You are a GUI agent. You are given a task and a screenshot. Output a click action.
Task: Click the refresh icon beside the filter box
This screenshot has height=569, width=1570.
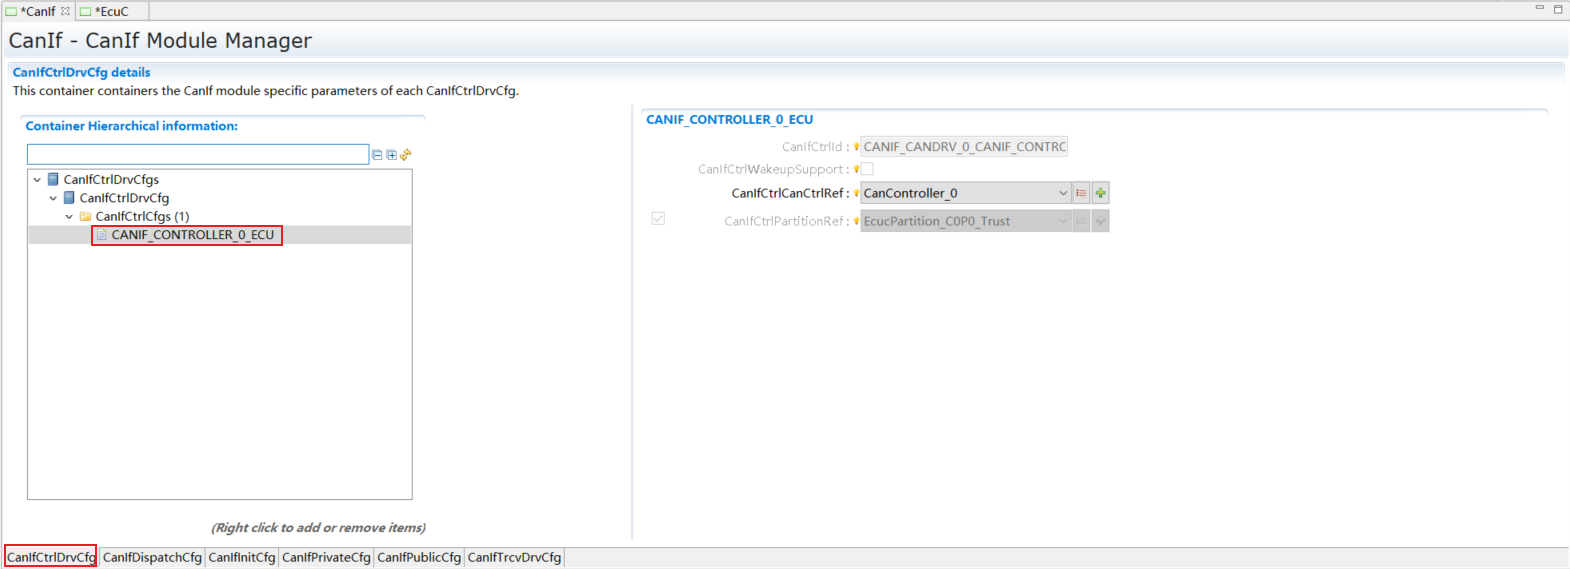[406, 155]
